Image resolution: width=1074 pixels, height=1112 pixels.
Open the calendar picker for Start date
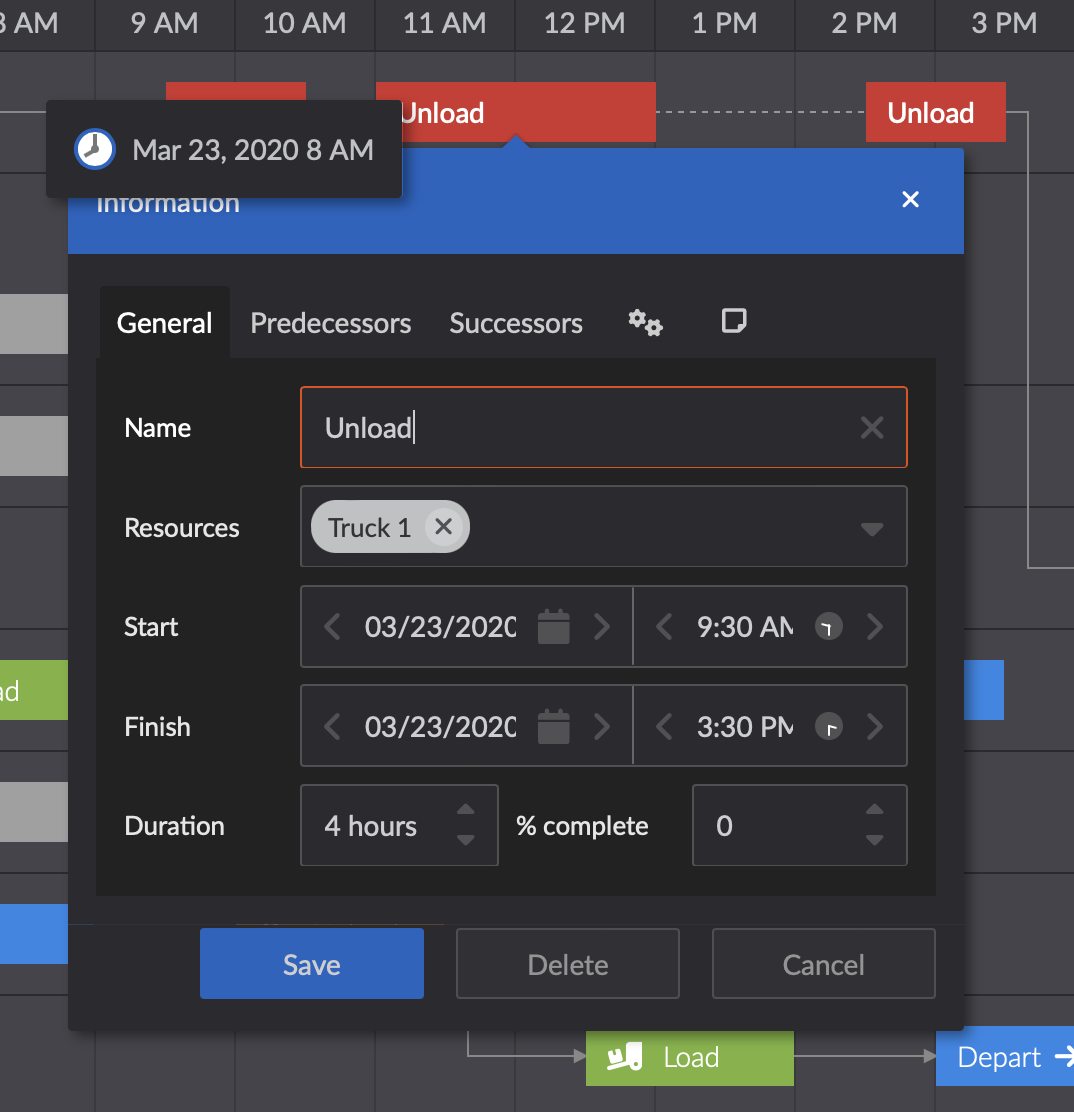[553, 627]
